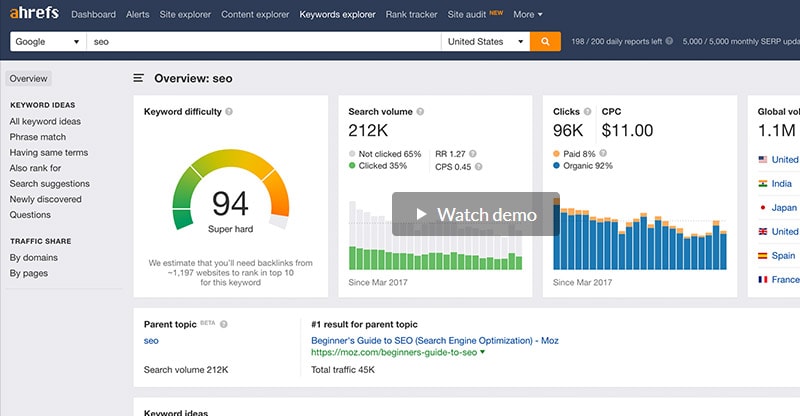The image size is (800, 416).
Task: Toggle the hamburger menu beside Overview: seo
Action: [x=138, y=78]
